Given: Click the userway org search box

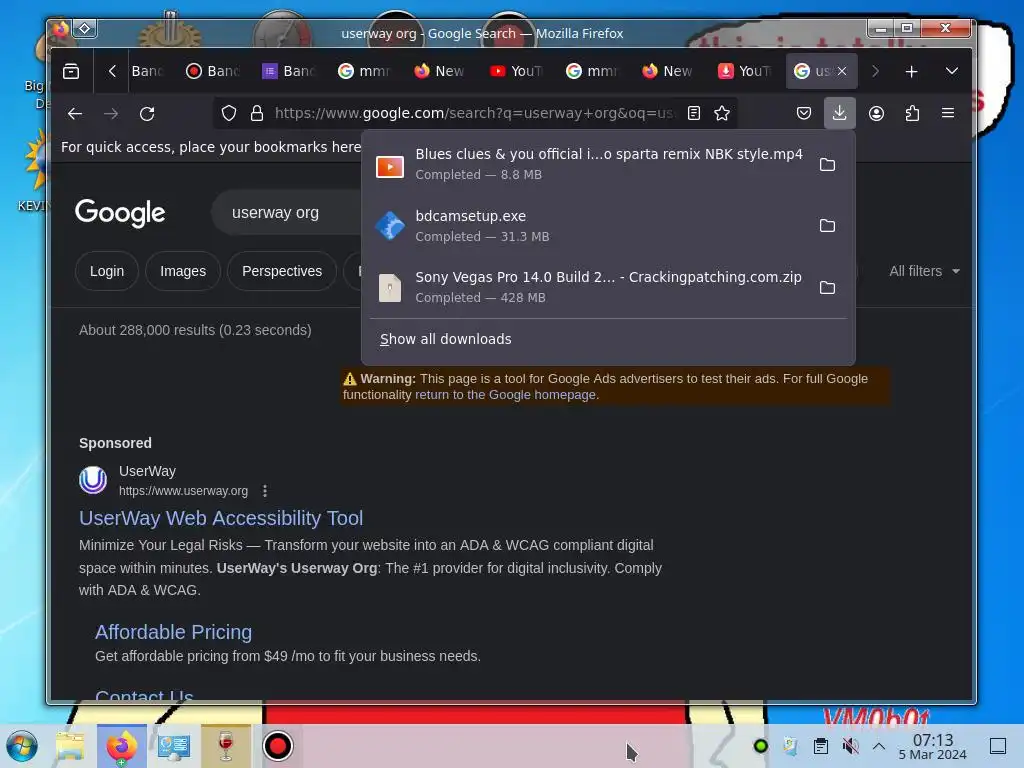Looking at the screenshot, I should (x=287, y=213).
